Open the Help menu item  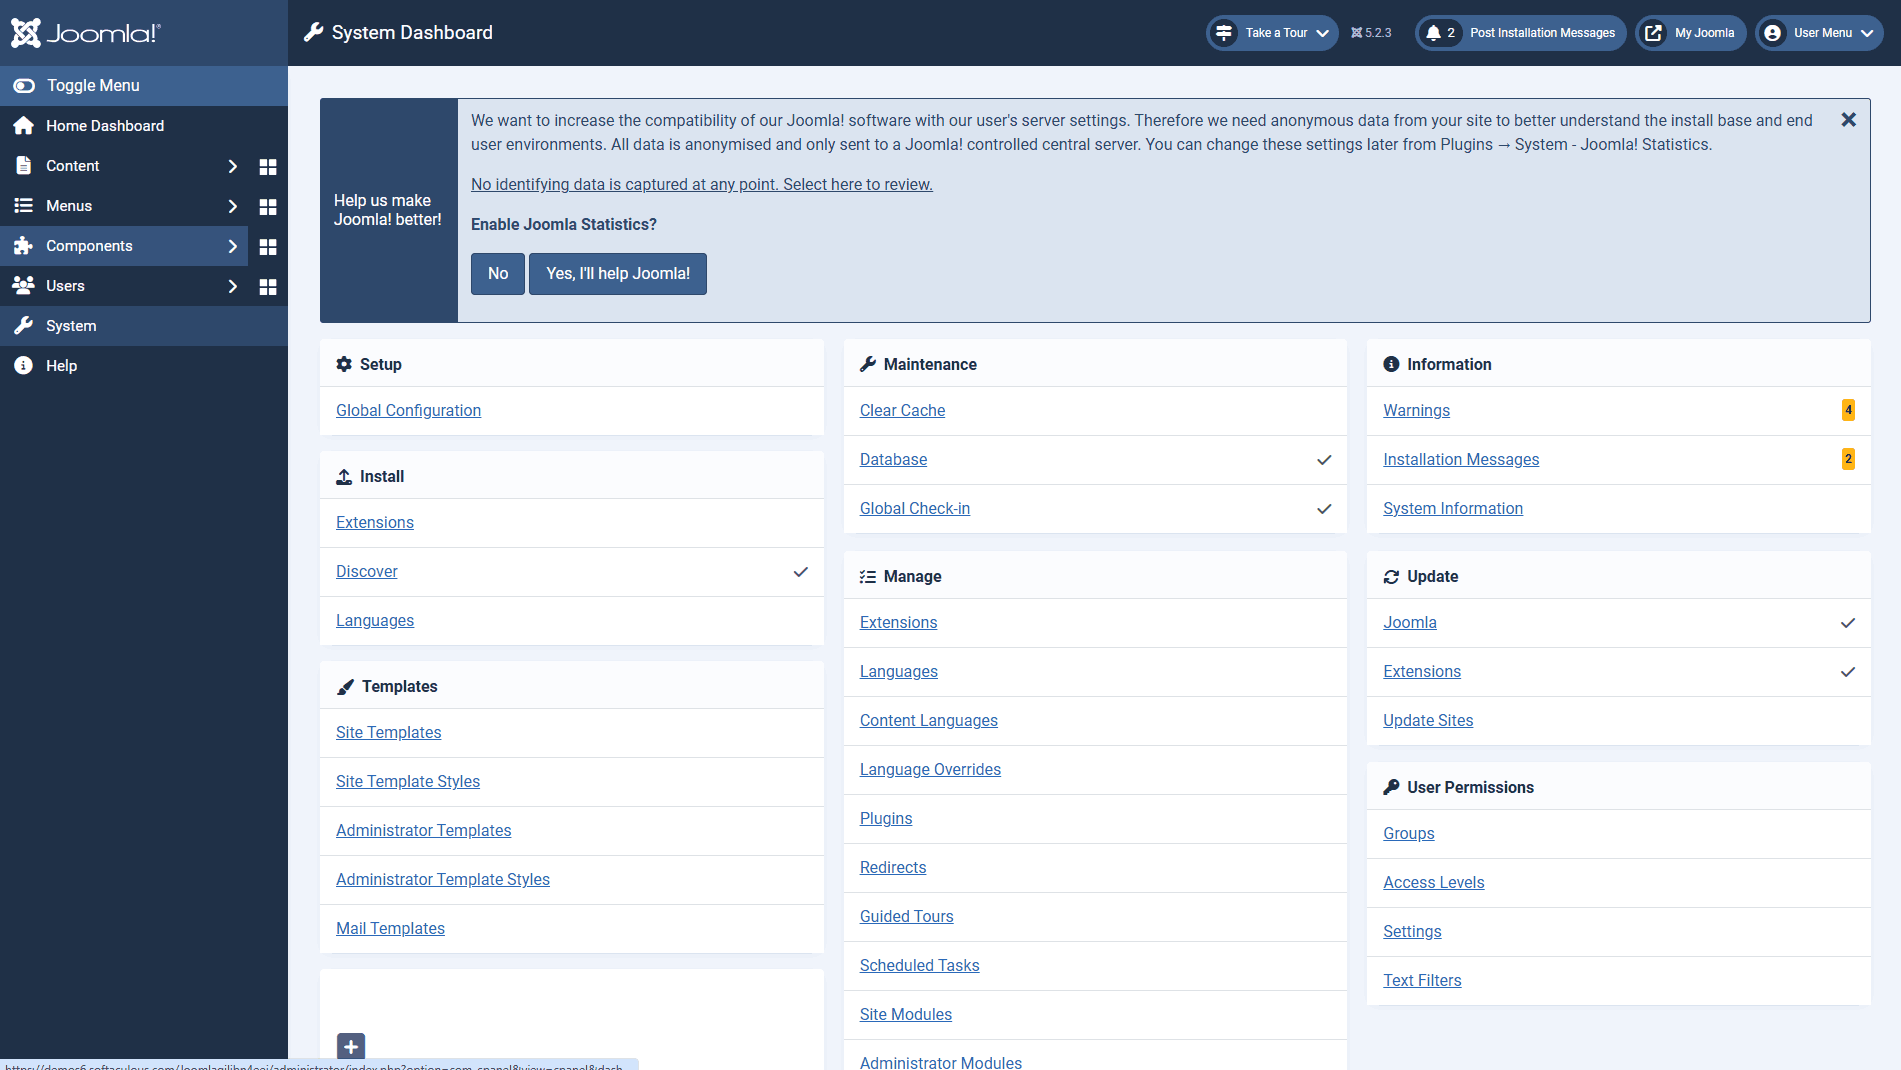61,366
